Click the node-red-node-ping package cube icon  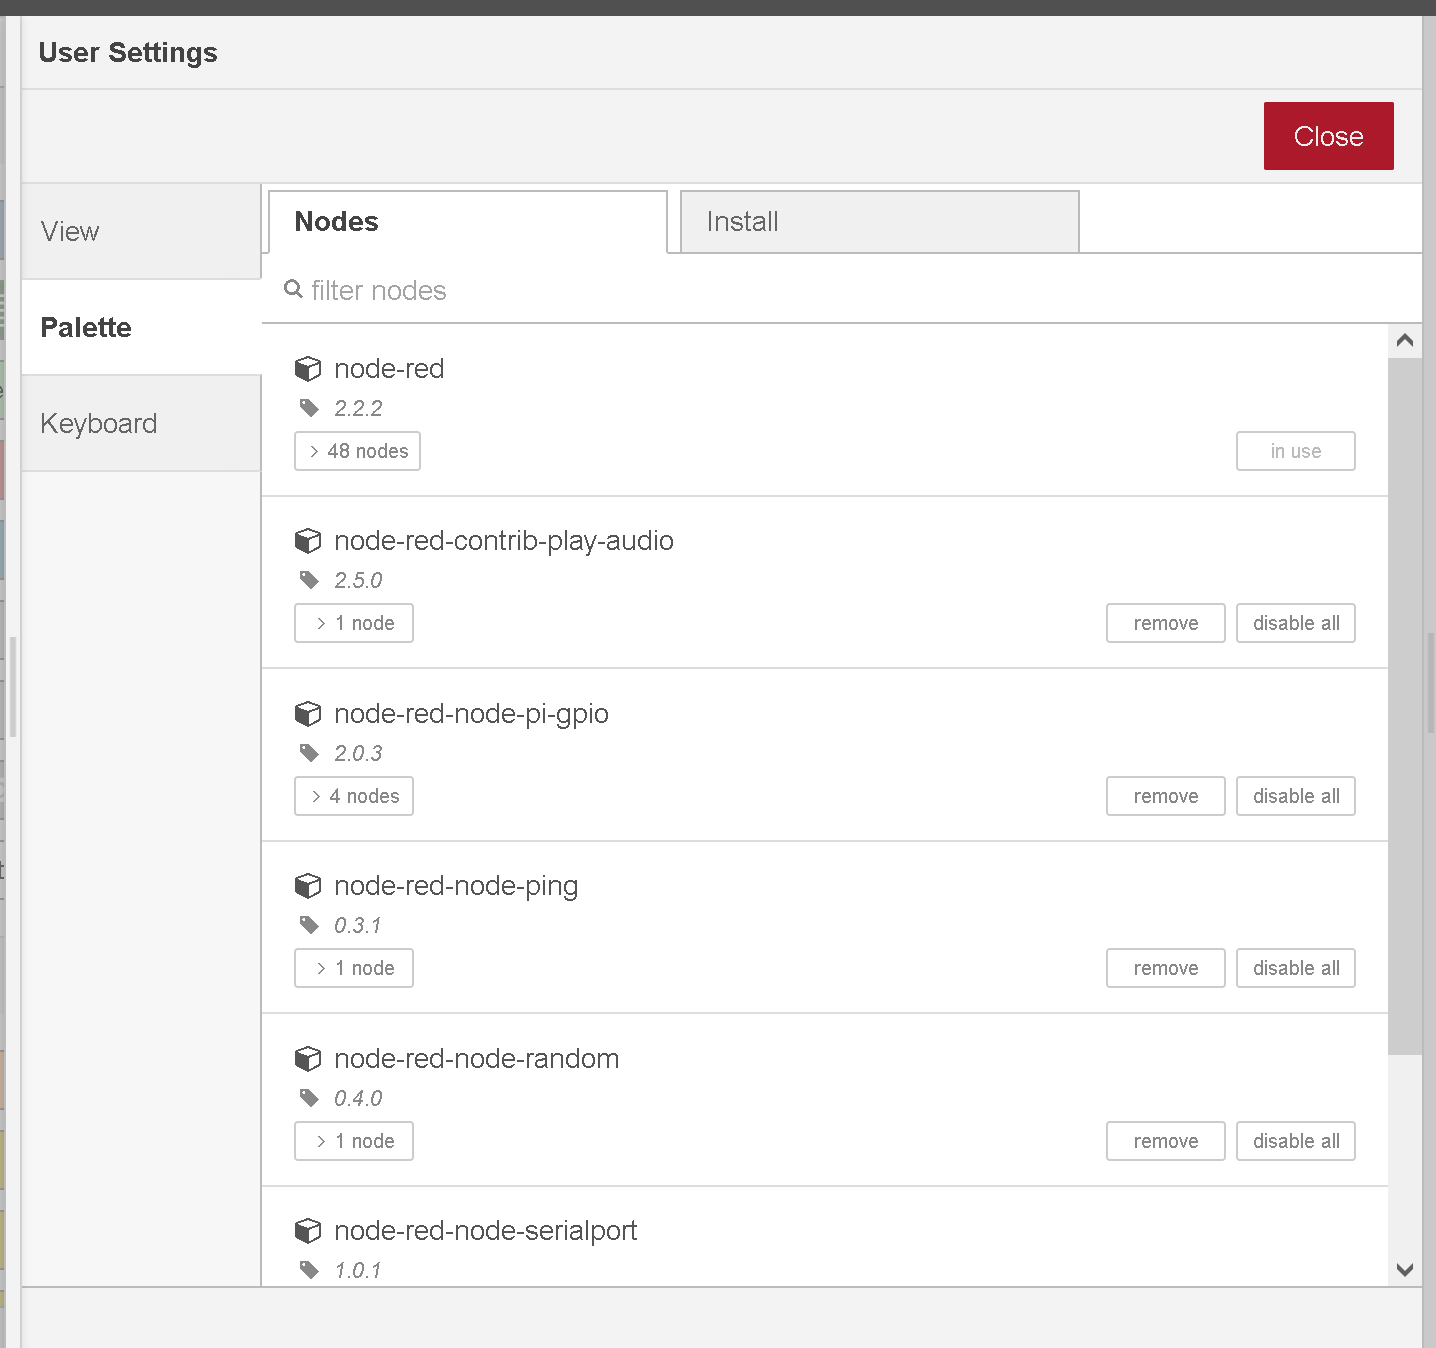tap(308, 886)
